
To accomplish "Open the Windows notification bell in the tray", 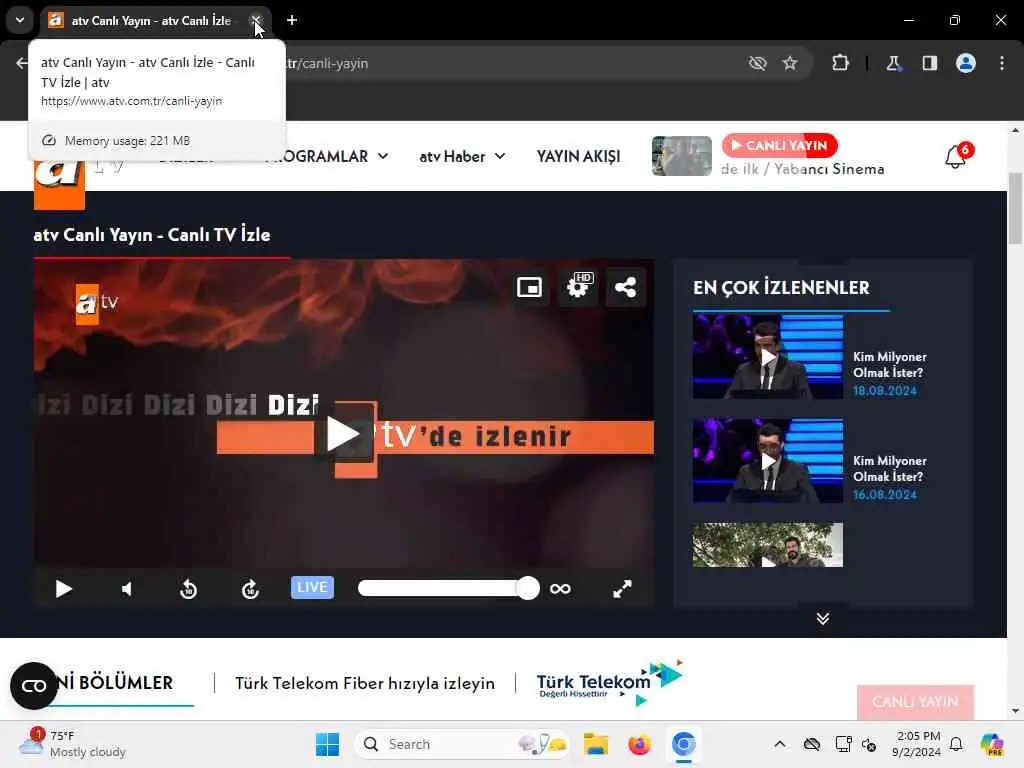I will [956, 744].
